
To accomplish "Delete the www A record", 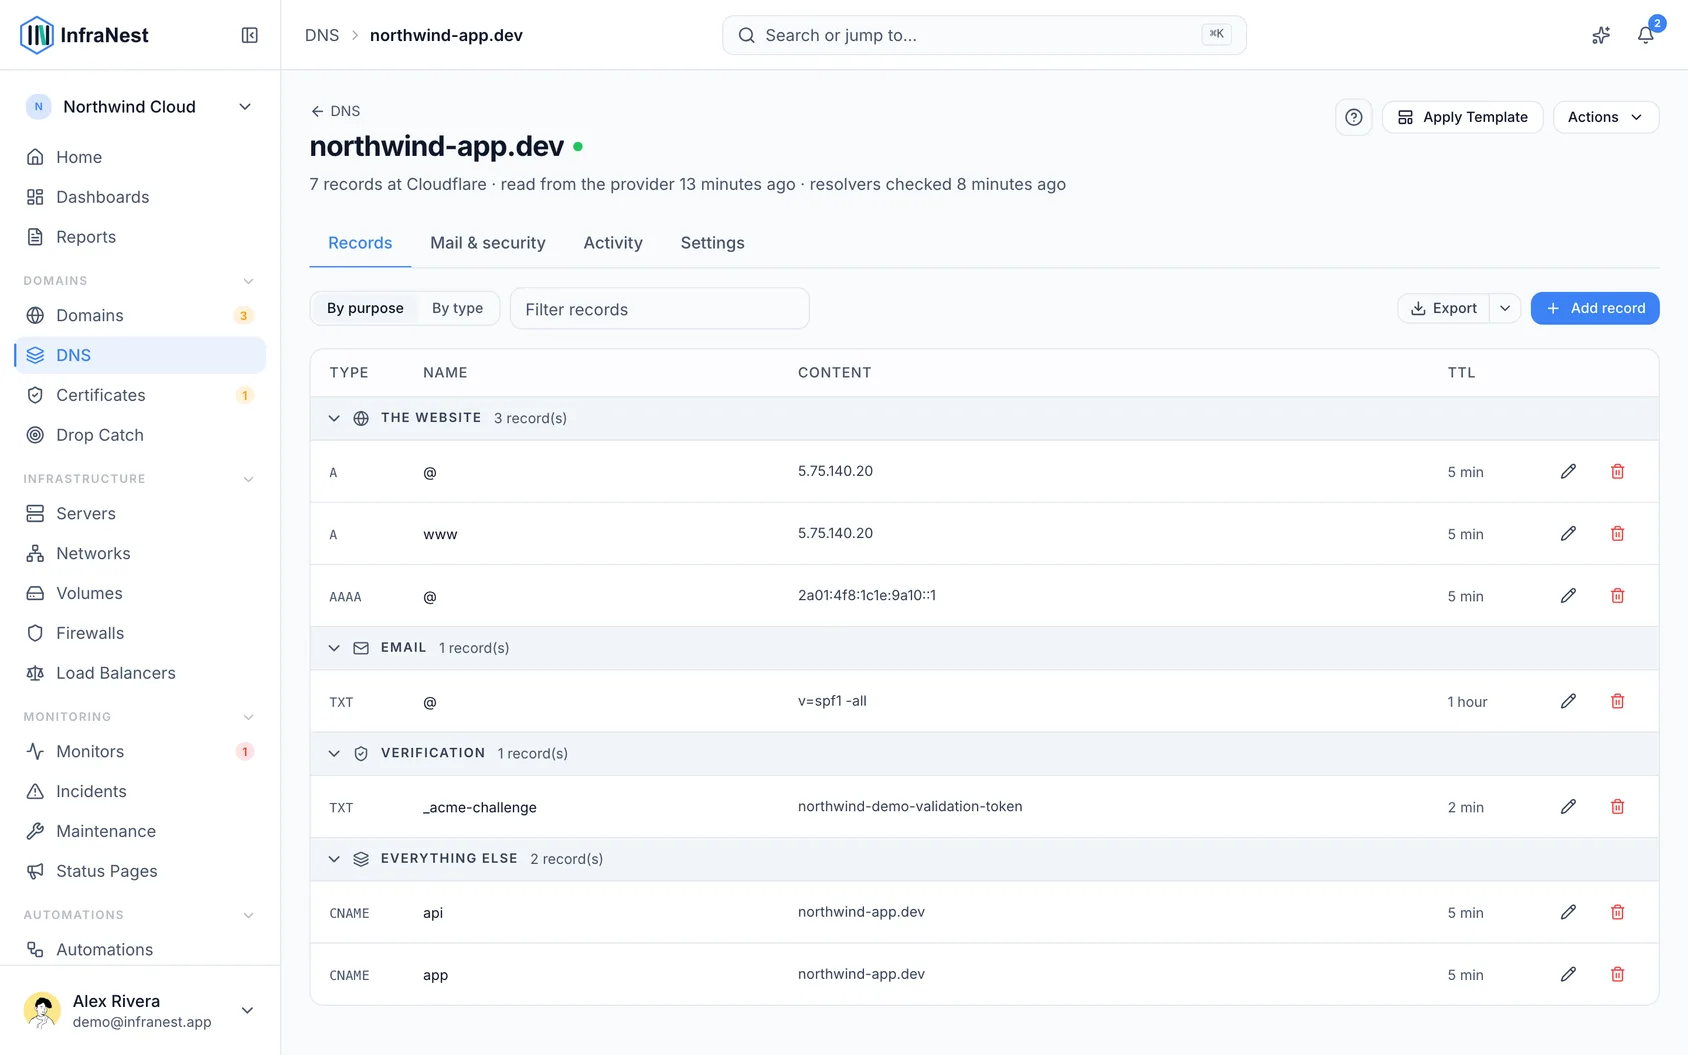I will (1617, 534).
